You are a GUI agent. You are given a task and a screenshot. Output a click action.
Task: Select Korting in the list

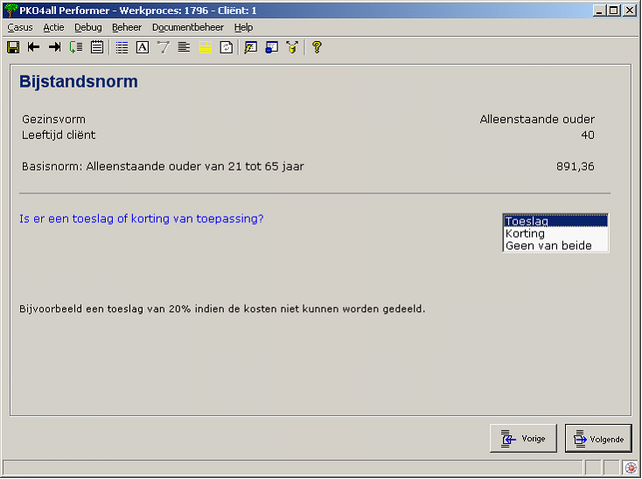(x=556, y=233)
